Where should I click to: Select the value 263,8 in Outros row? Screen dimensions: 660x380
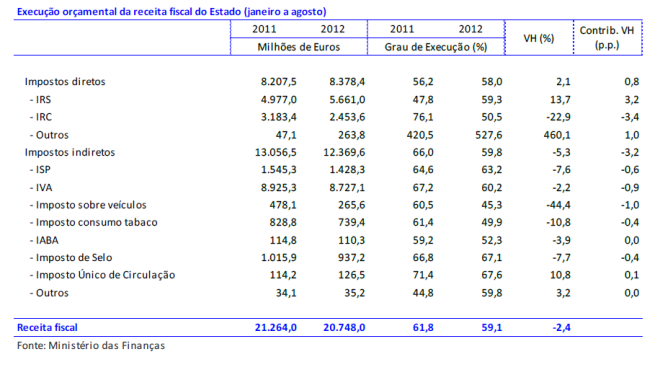pyautogui.click(x=351, y=135)
